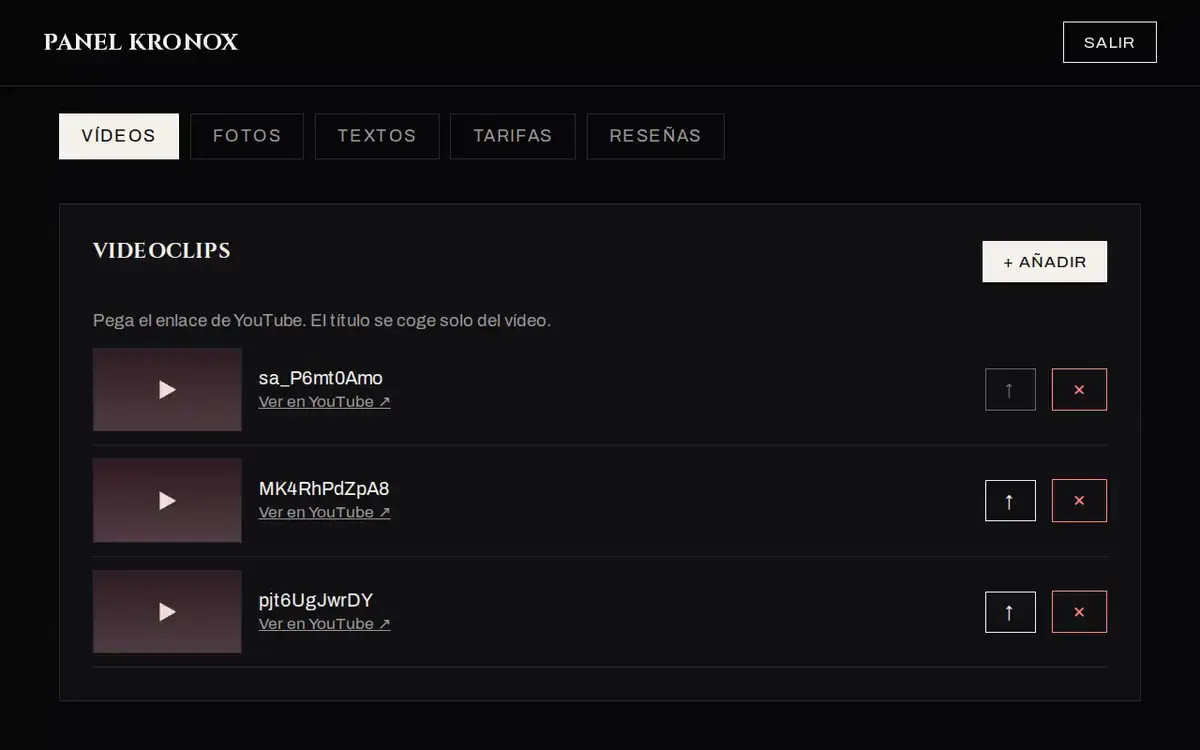Click the + Añadir button
Screen dimensions: 1200x750
(x=1045, y=262)
